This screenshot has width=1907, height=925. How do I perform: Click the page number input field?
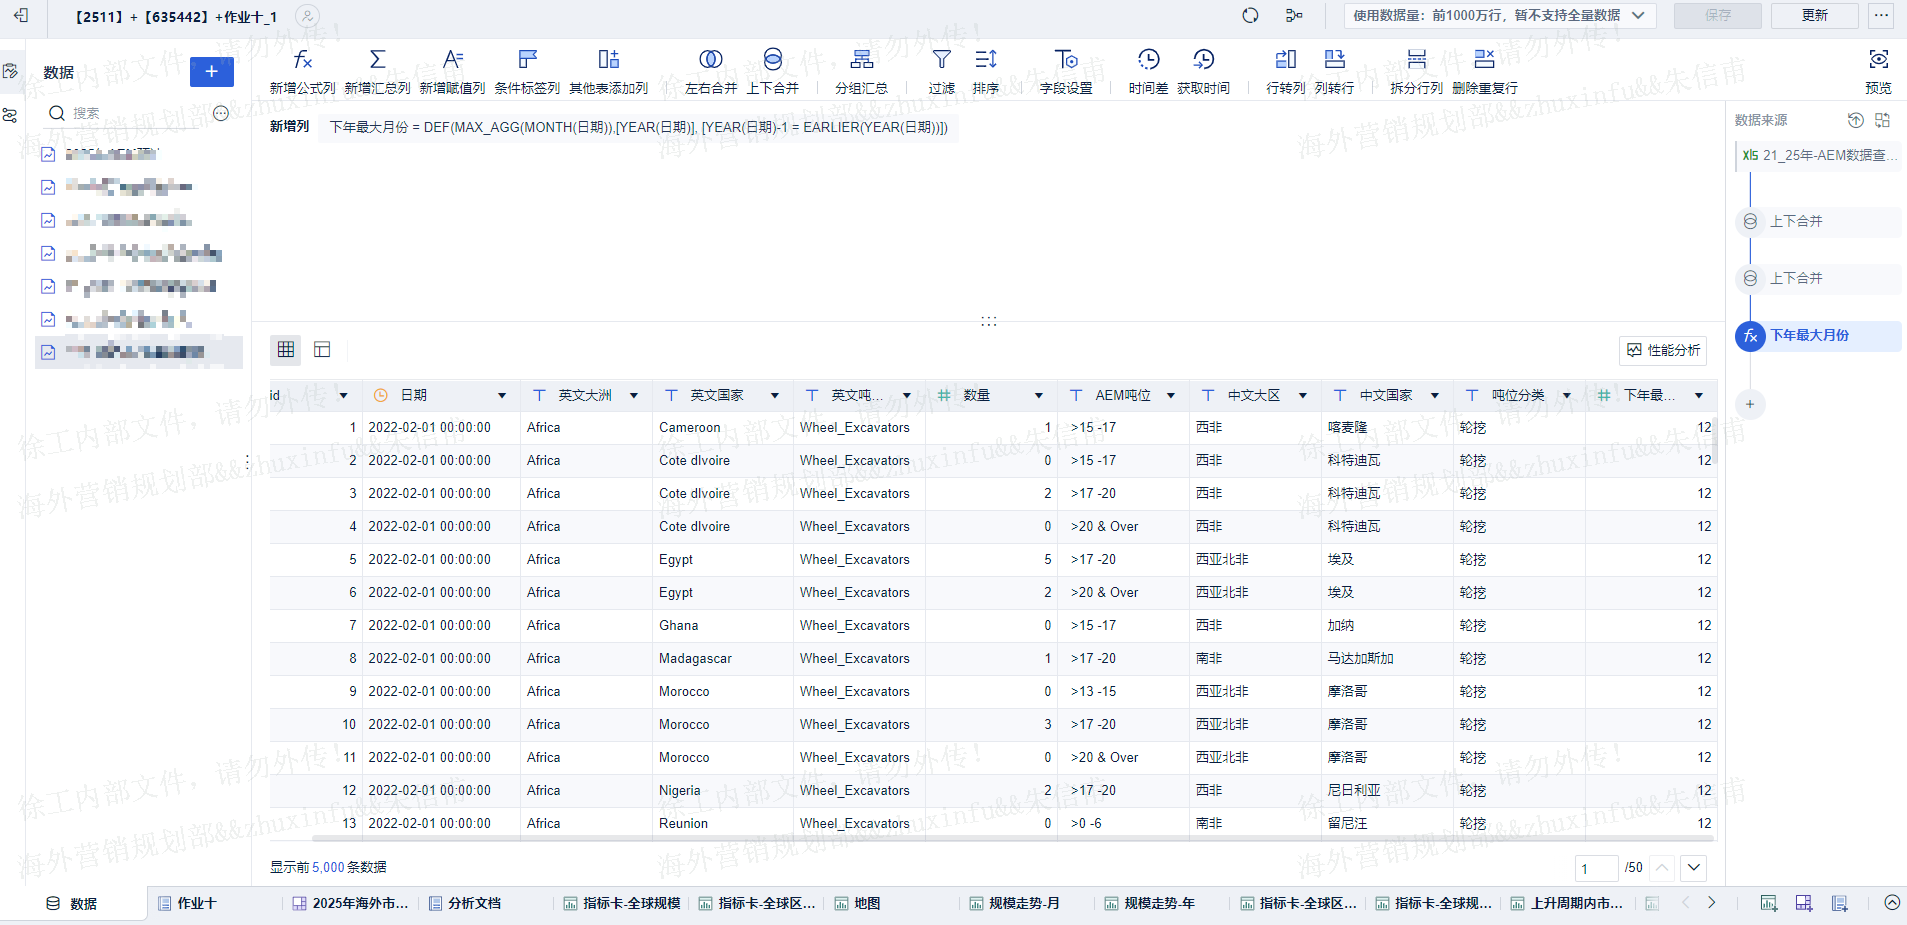click(x=1596, y=868)
